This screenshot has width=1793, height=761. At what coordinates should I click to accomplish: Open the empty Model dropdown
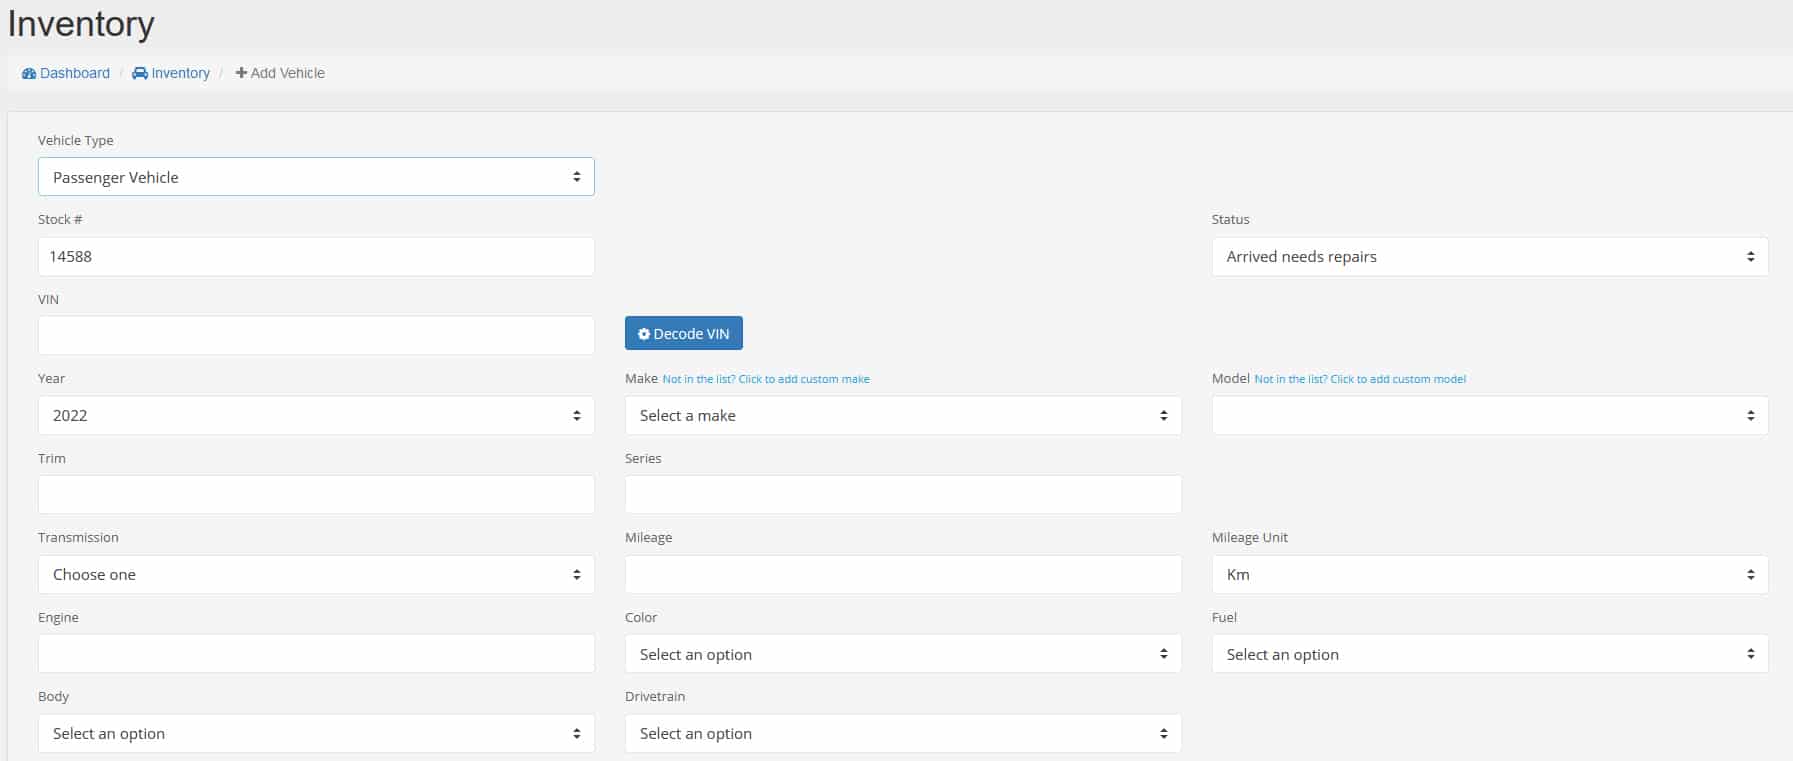[1490, 415]
